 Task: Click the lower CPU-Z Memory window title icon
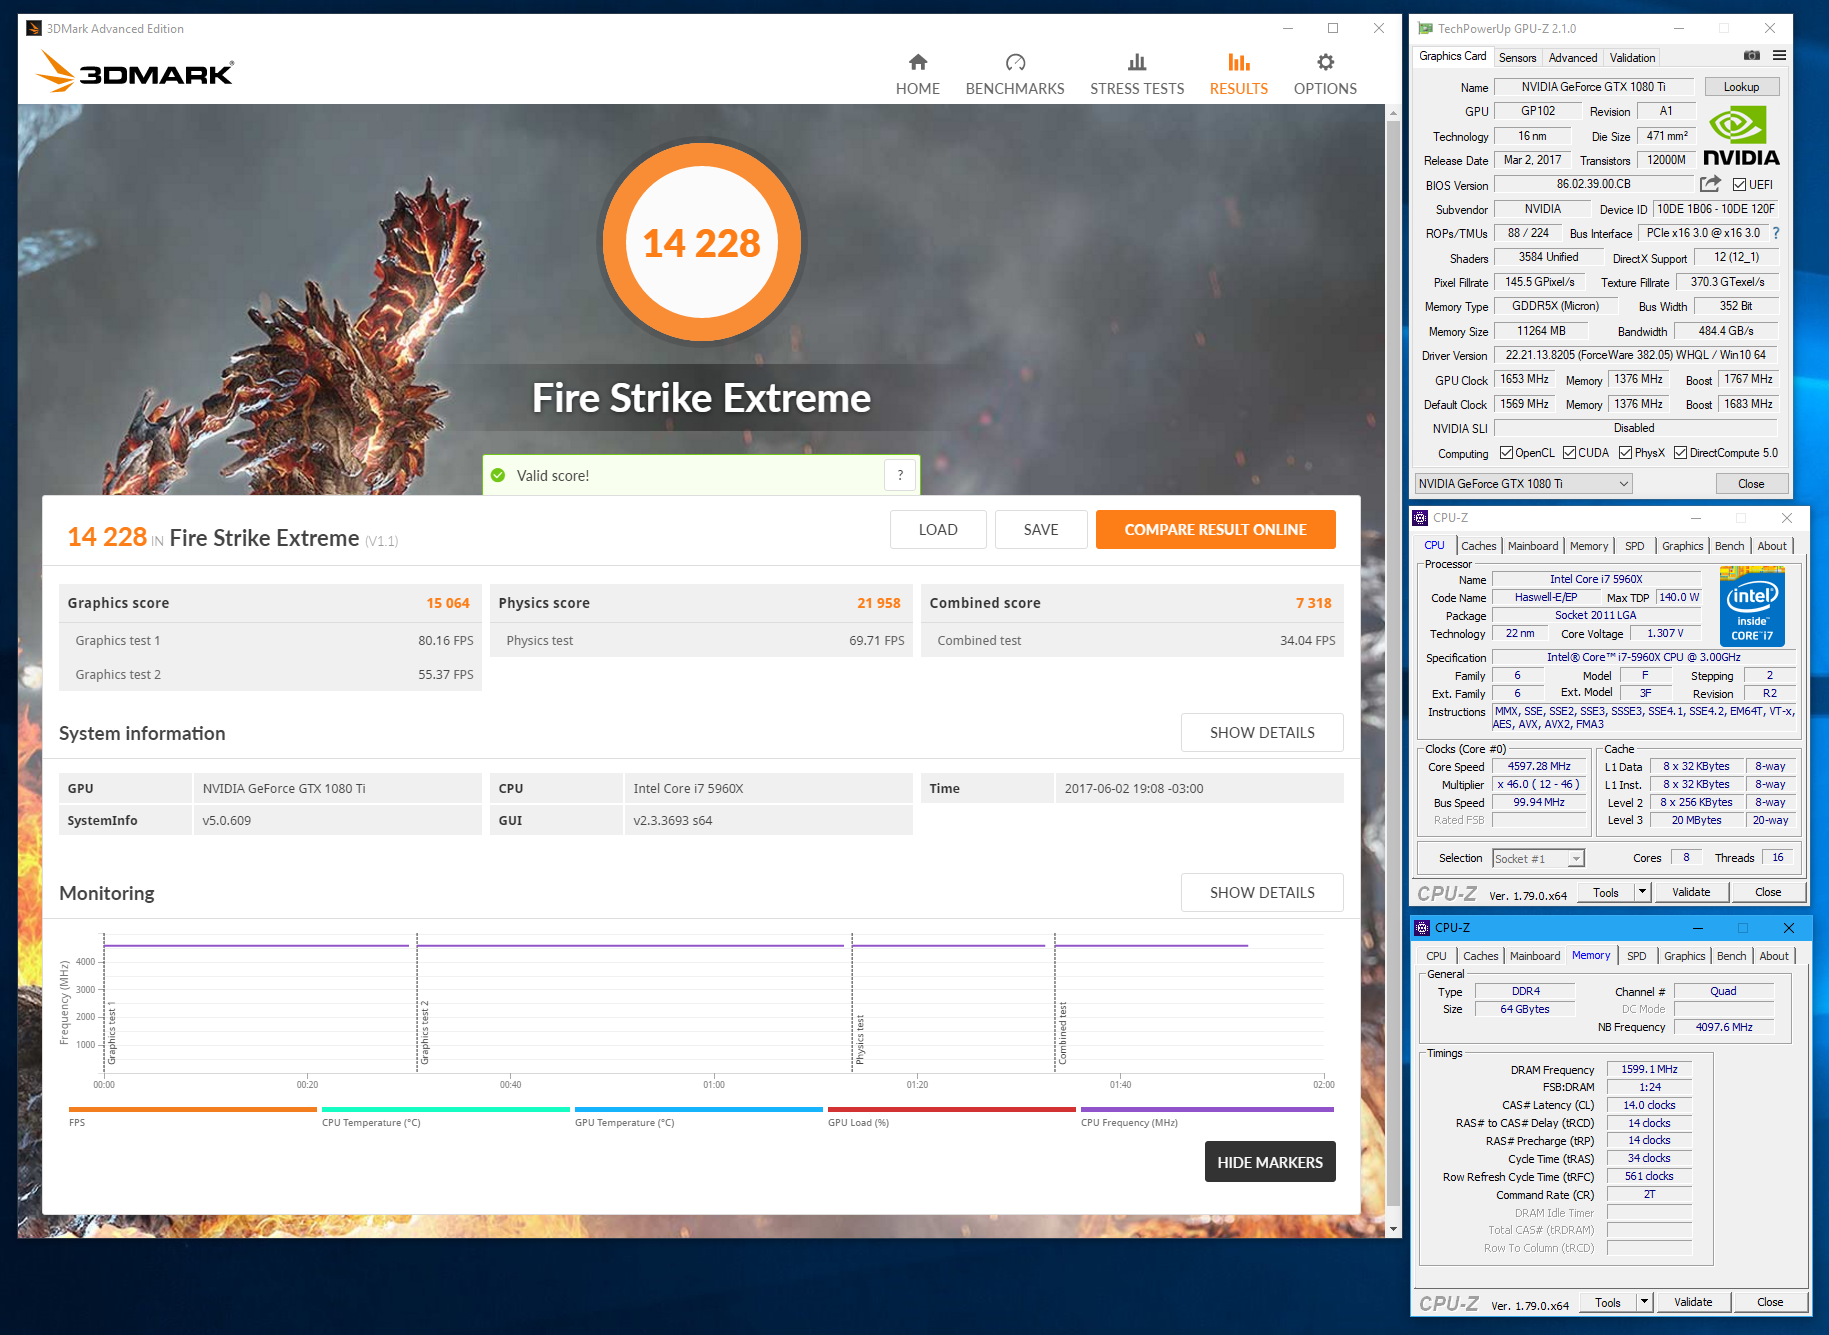(1422, 928)
